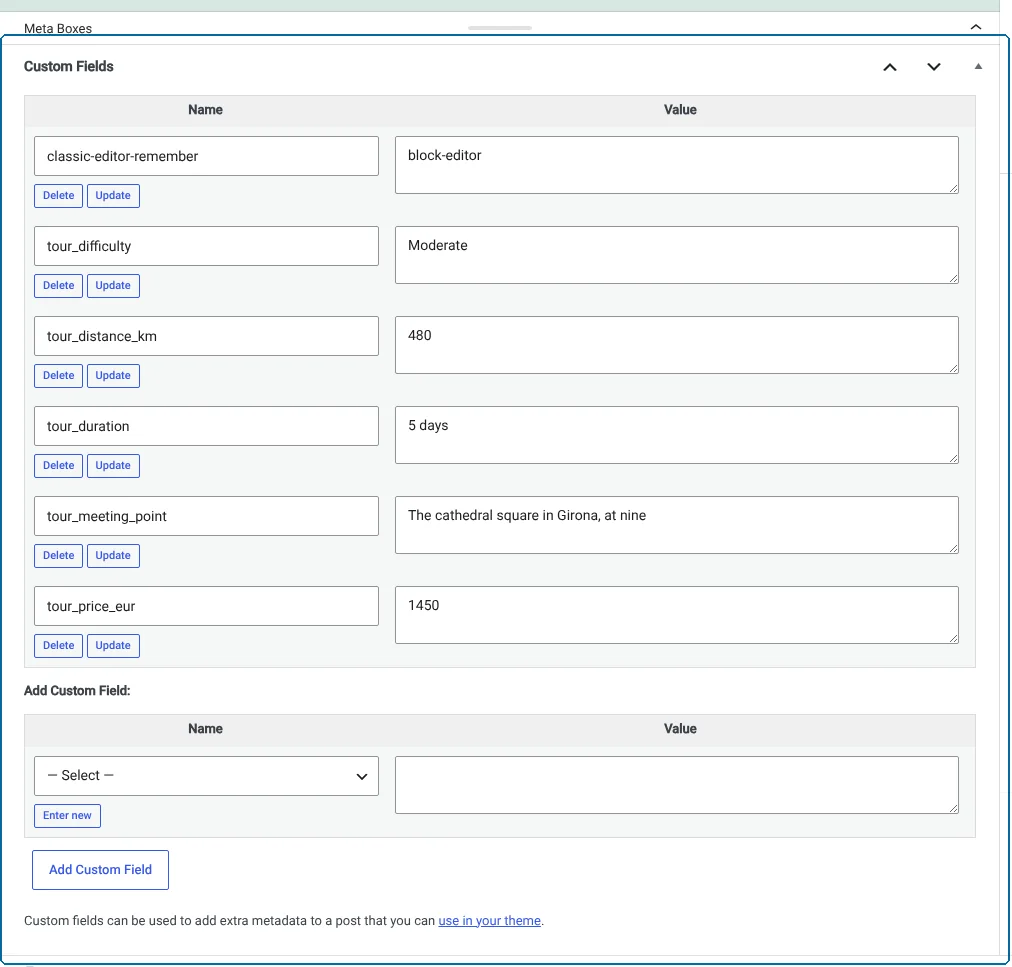The width and height of the screenshot is (1012, 967).
Task: Update the tour_duration field
Action: pyautogui.click(x=113, y=465)
